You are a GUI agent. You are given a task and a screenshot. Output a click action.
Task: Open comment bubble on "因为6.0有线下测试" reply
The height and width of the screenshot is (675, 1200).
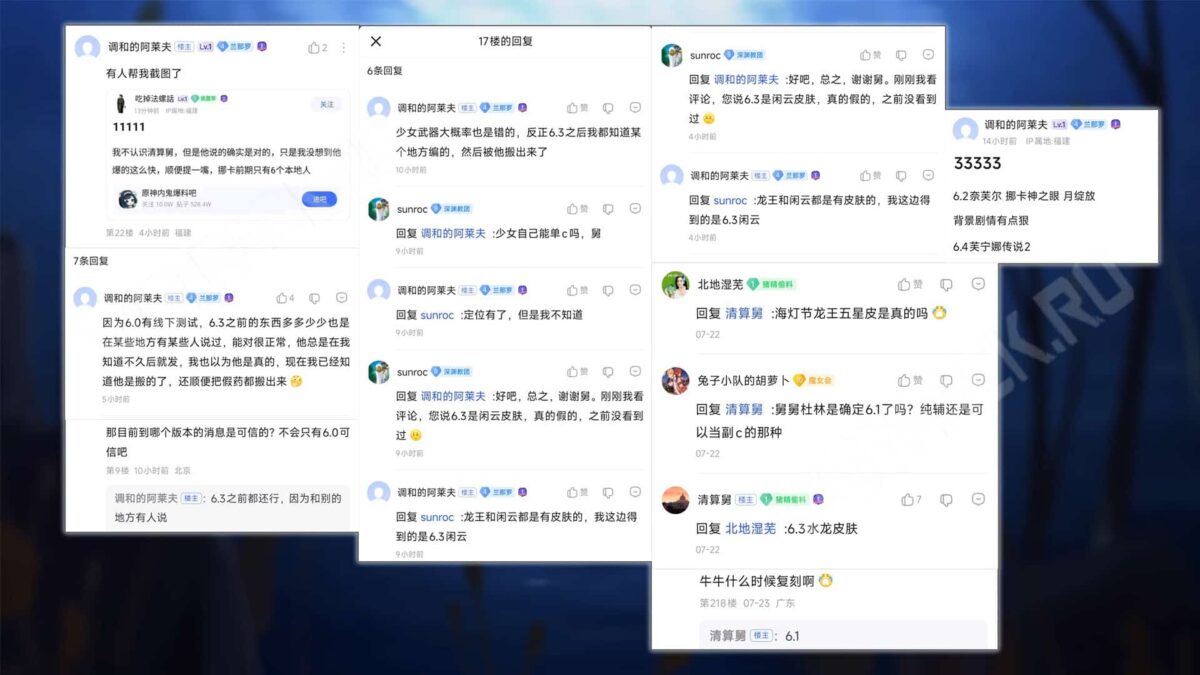point(342,298)
